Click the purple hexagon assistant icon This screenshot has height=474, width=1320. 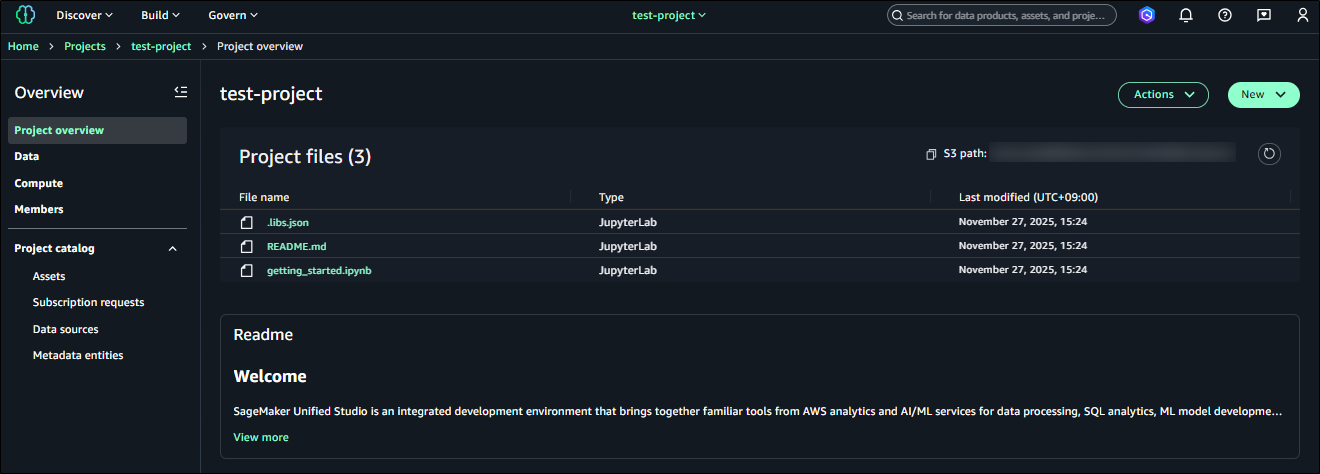click(1147, 15)
